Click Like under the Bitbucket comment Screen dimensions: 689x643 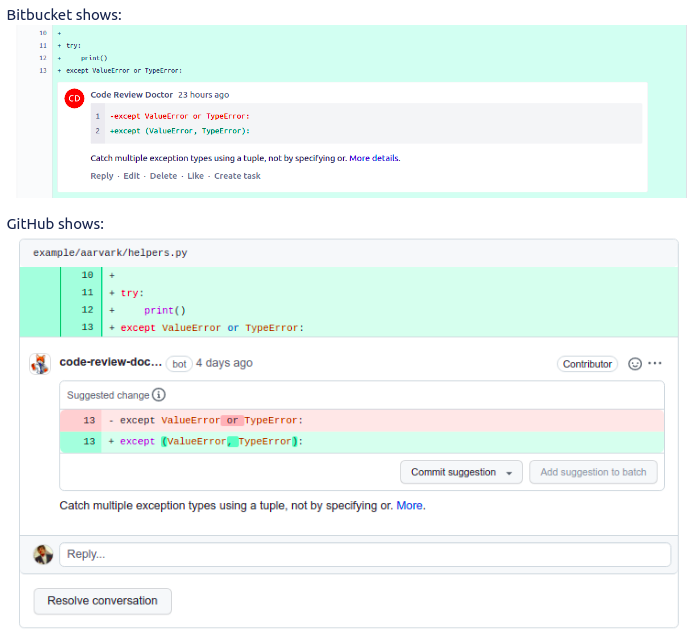click(196, 176)
